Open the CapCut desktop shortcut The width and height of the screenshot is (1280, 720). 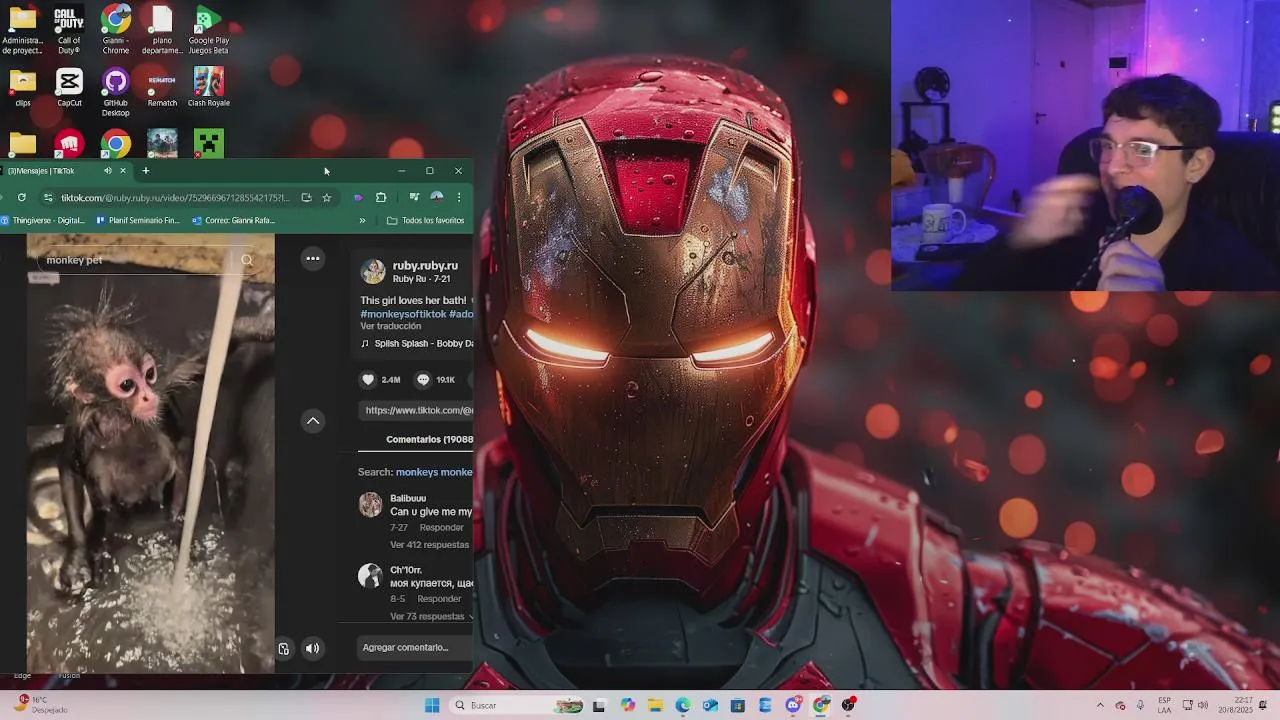point(69,88)
